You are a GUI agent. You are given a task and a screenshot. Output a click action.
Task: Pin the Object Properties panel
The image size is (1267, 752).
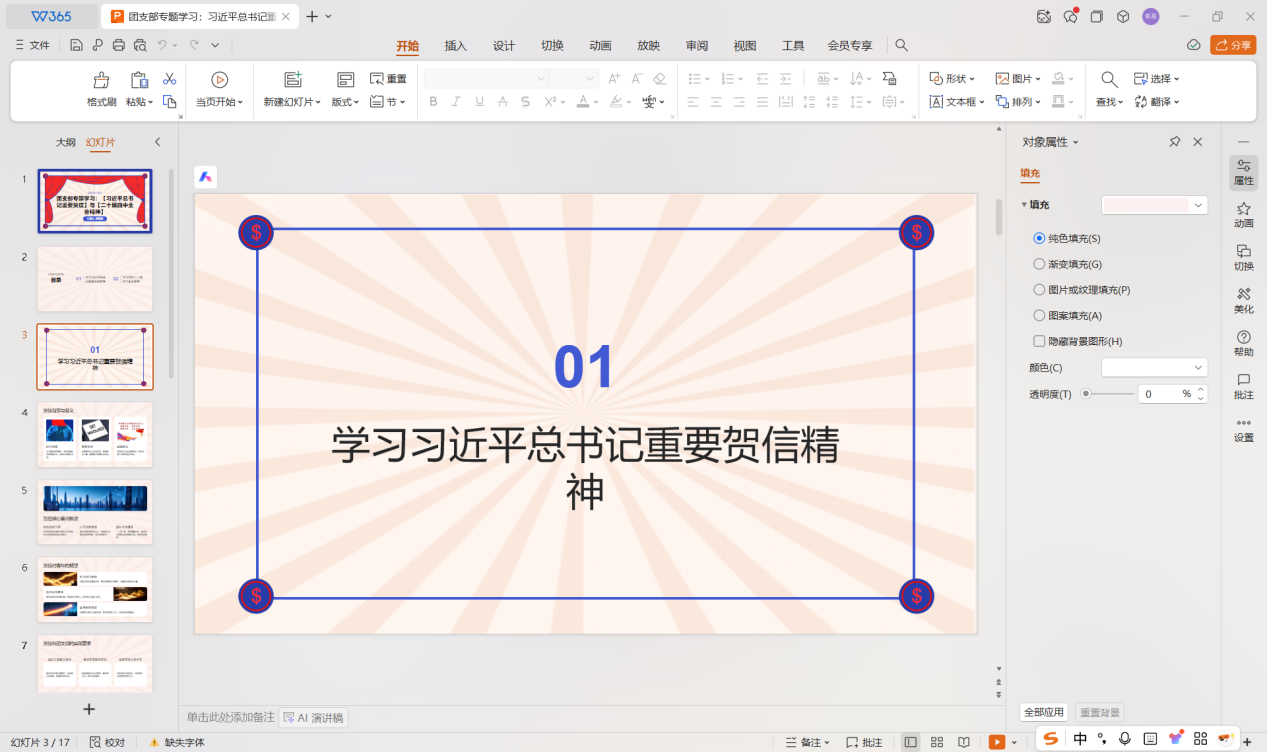[x=1175, y=142]
